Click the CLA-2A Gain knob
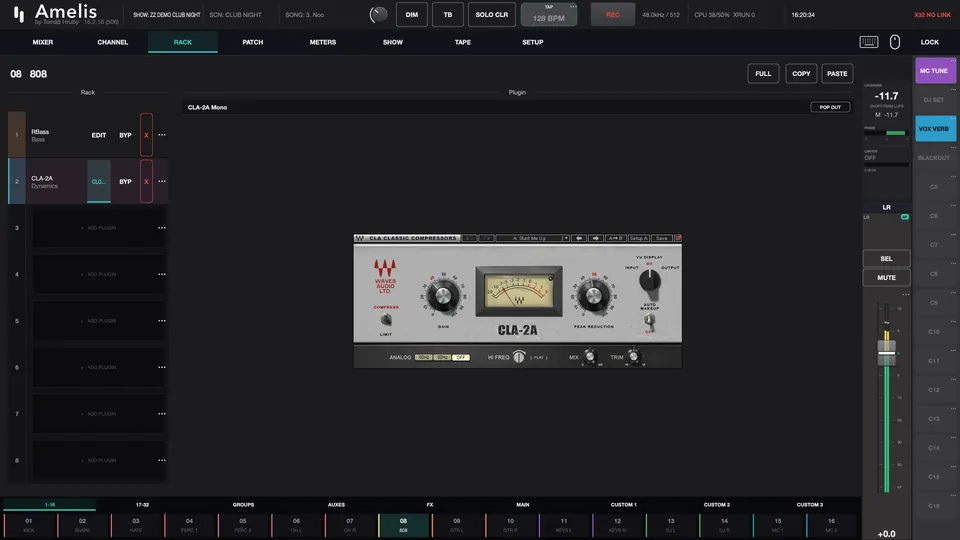 [443, 296]
